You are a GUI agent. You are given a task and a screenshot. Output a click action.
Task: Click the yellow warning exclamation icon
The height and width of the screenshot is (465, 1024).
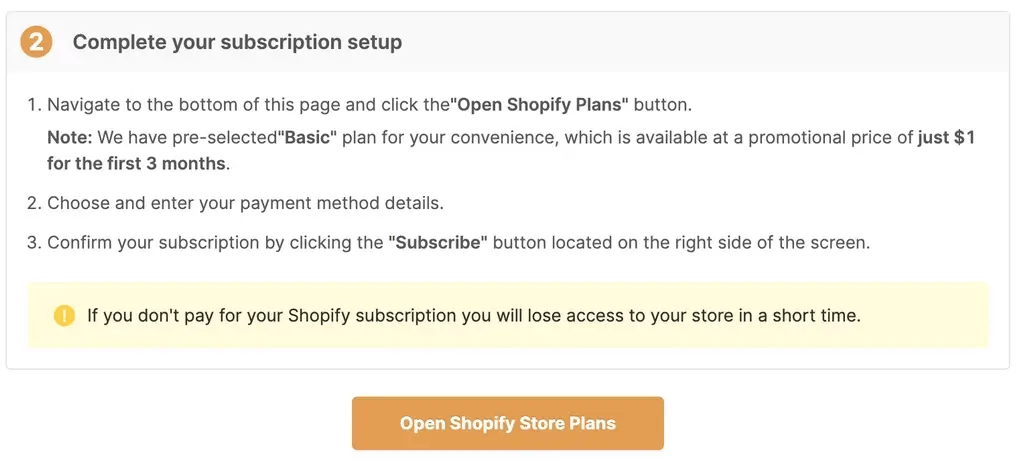pyautogui.click(x=65, y=316)
